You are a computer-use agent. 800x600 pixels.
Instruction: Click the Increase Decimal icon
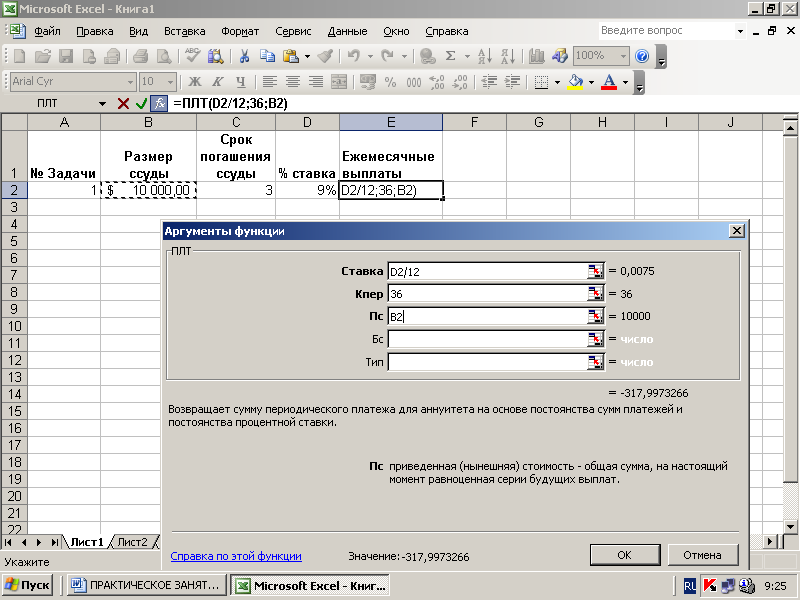(x=437, y=82)
